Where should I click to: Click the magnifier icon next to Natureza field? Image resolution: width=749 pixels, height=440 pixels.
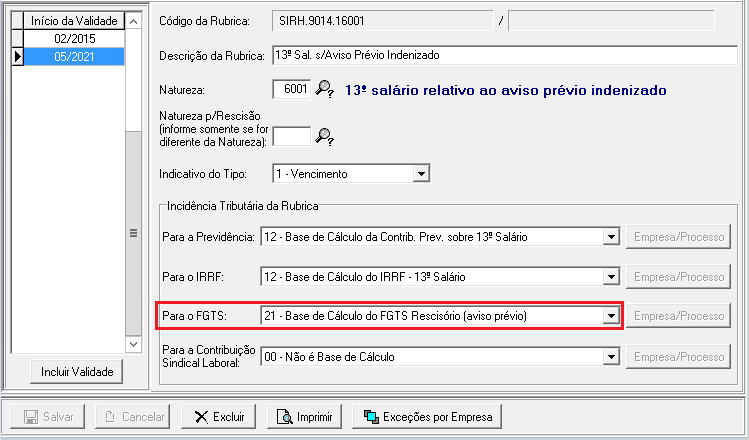(x=325, y=90)
